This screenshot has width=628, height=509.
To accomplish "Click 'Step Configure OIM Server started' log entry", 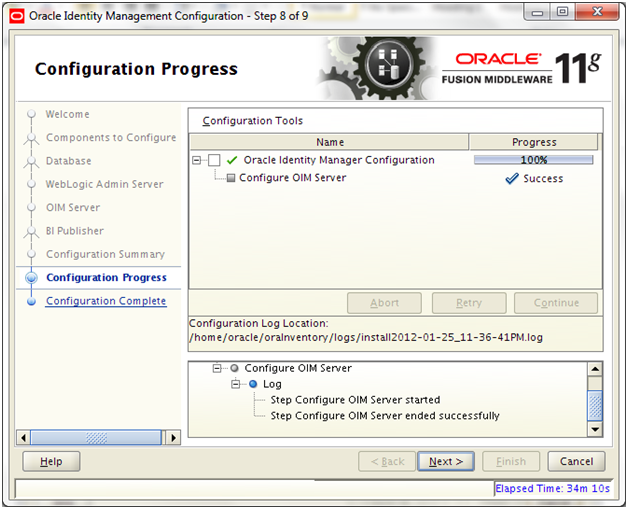I will pyautogui.click(x=355, y=400).
